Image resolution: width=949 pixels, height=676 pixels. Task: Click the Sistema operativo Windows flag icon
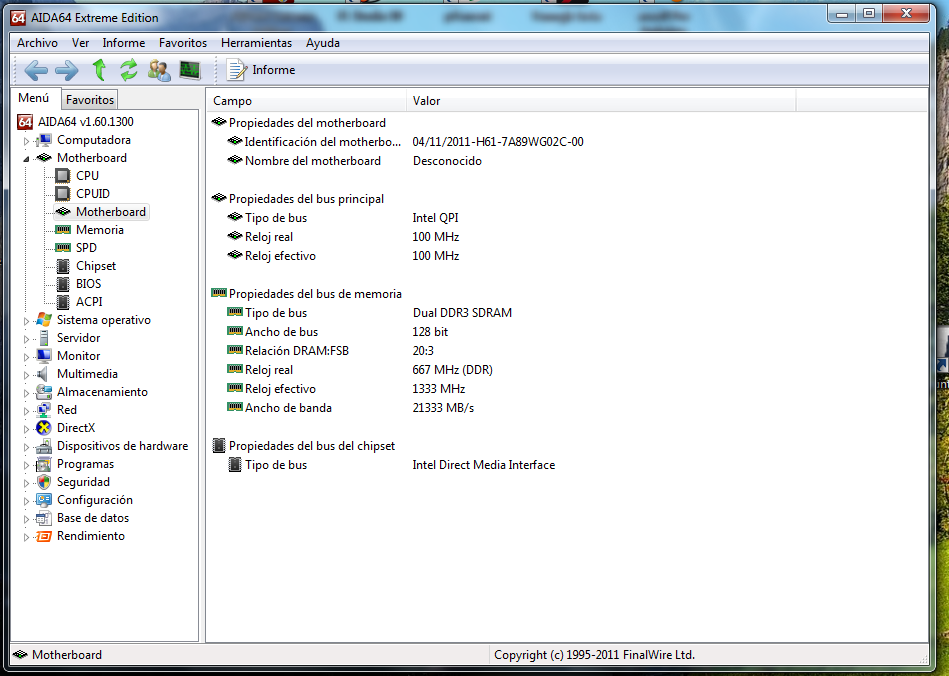tap(44, 320)
